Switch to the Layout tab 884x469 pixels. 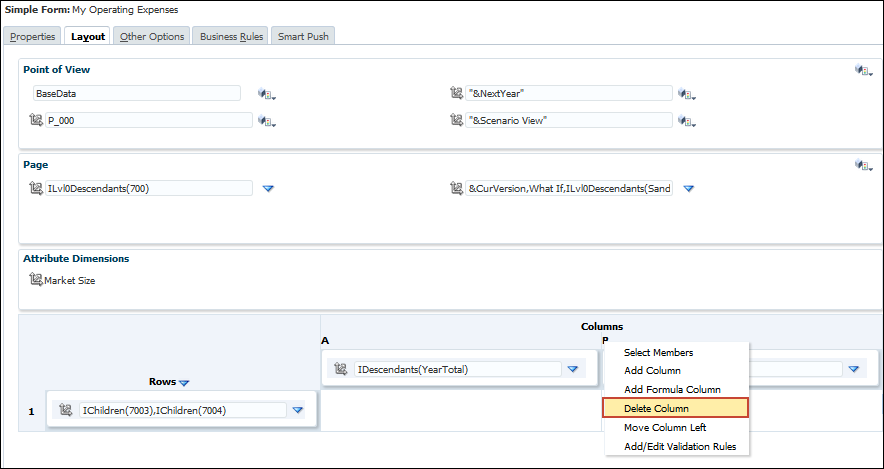click(x=88, y=36)
